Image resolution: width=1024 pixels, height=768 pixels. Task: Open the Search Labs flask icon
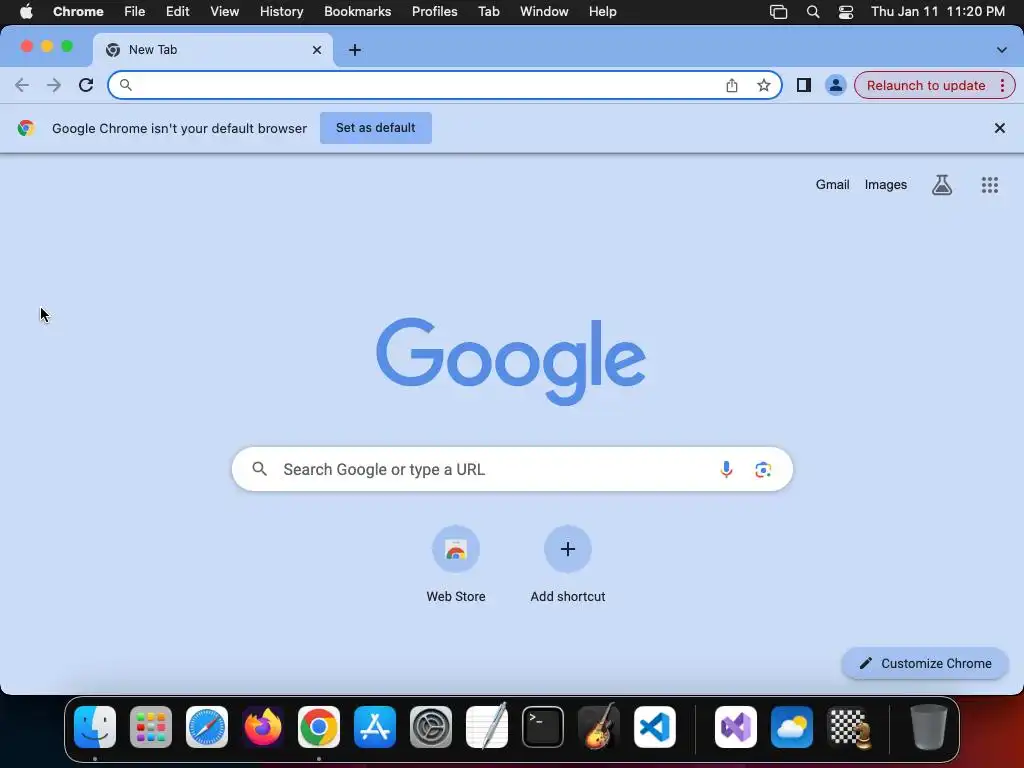pyautogui.click(x=941, y=185)
